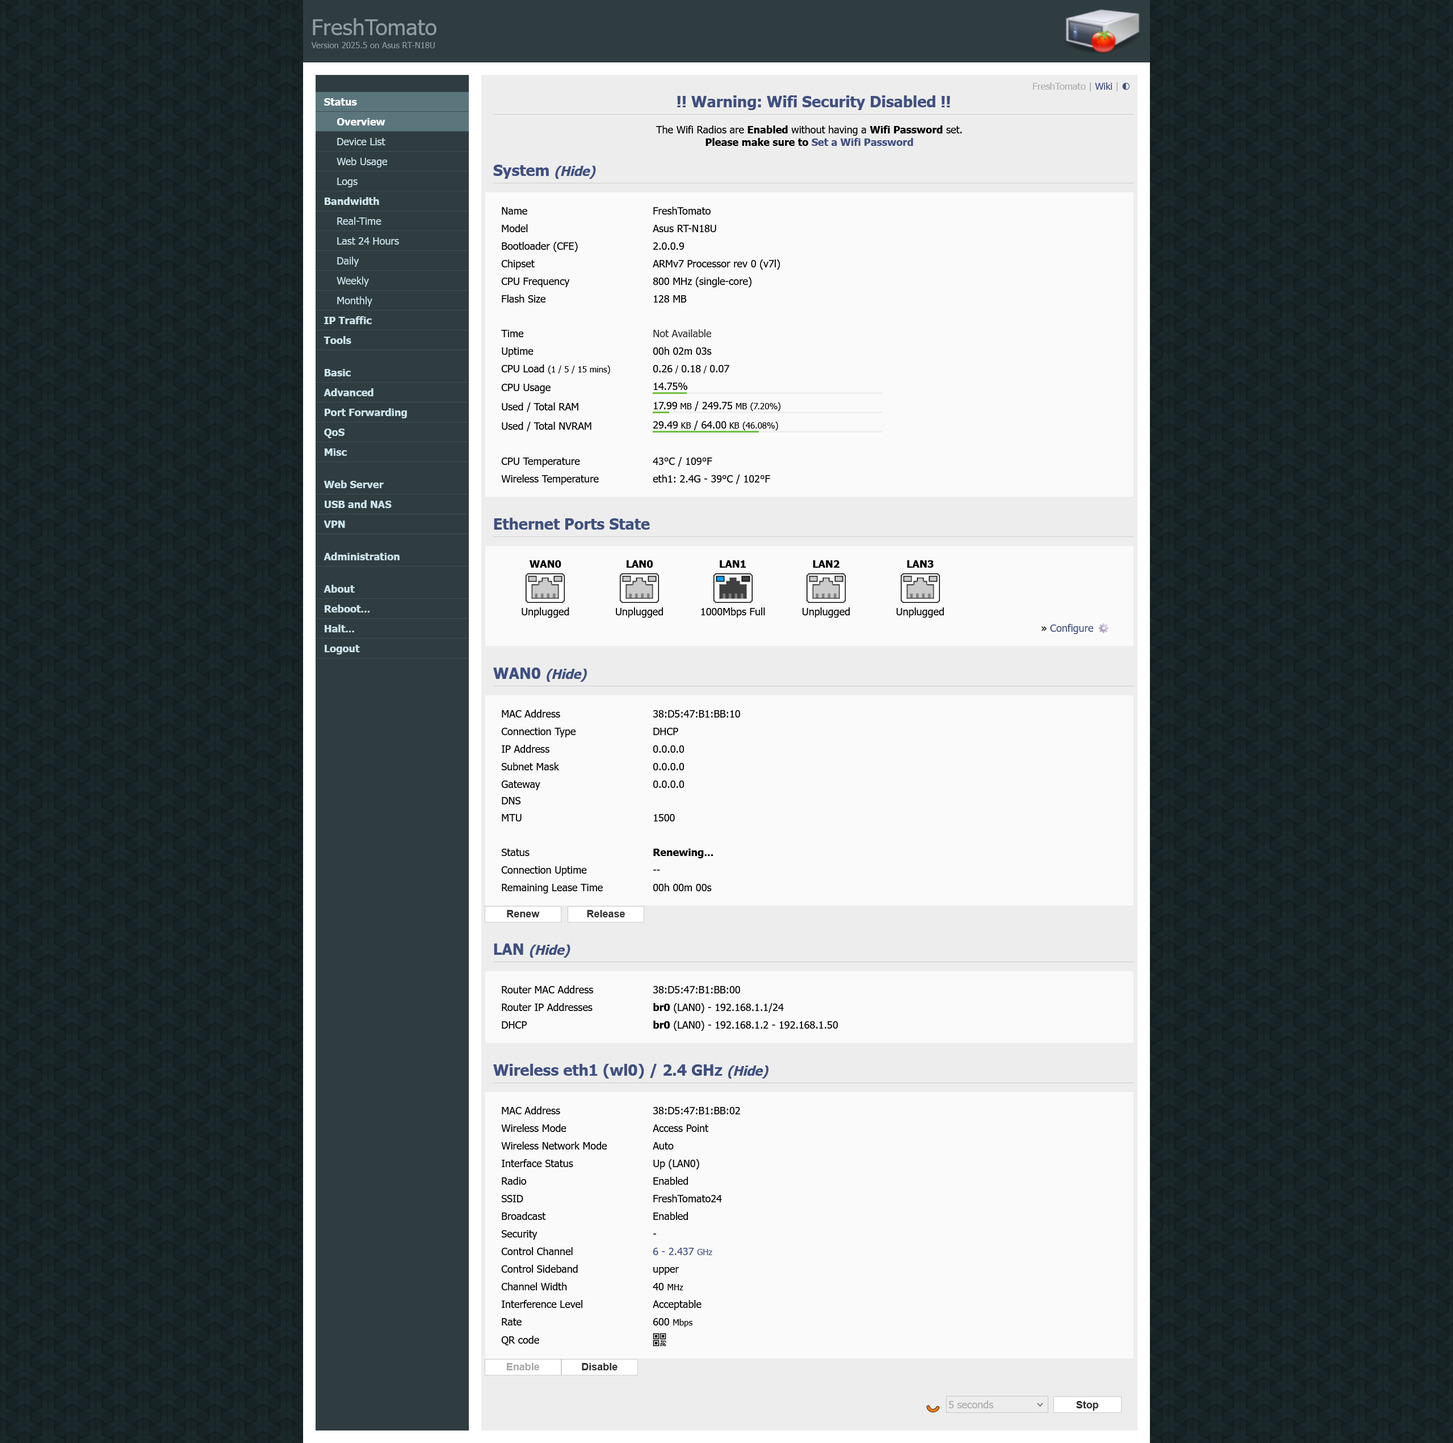Click the Asus RT-N18U model value

pyautogui.click(x=684, y=229)
